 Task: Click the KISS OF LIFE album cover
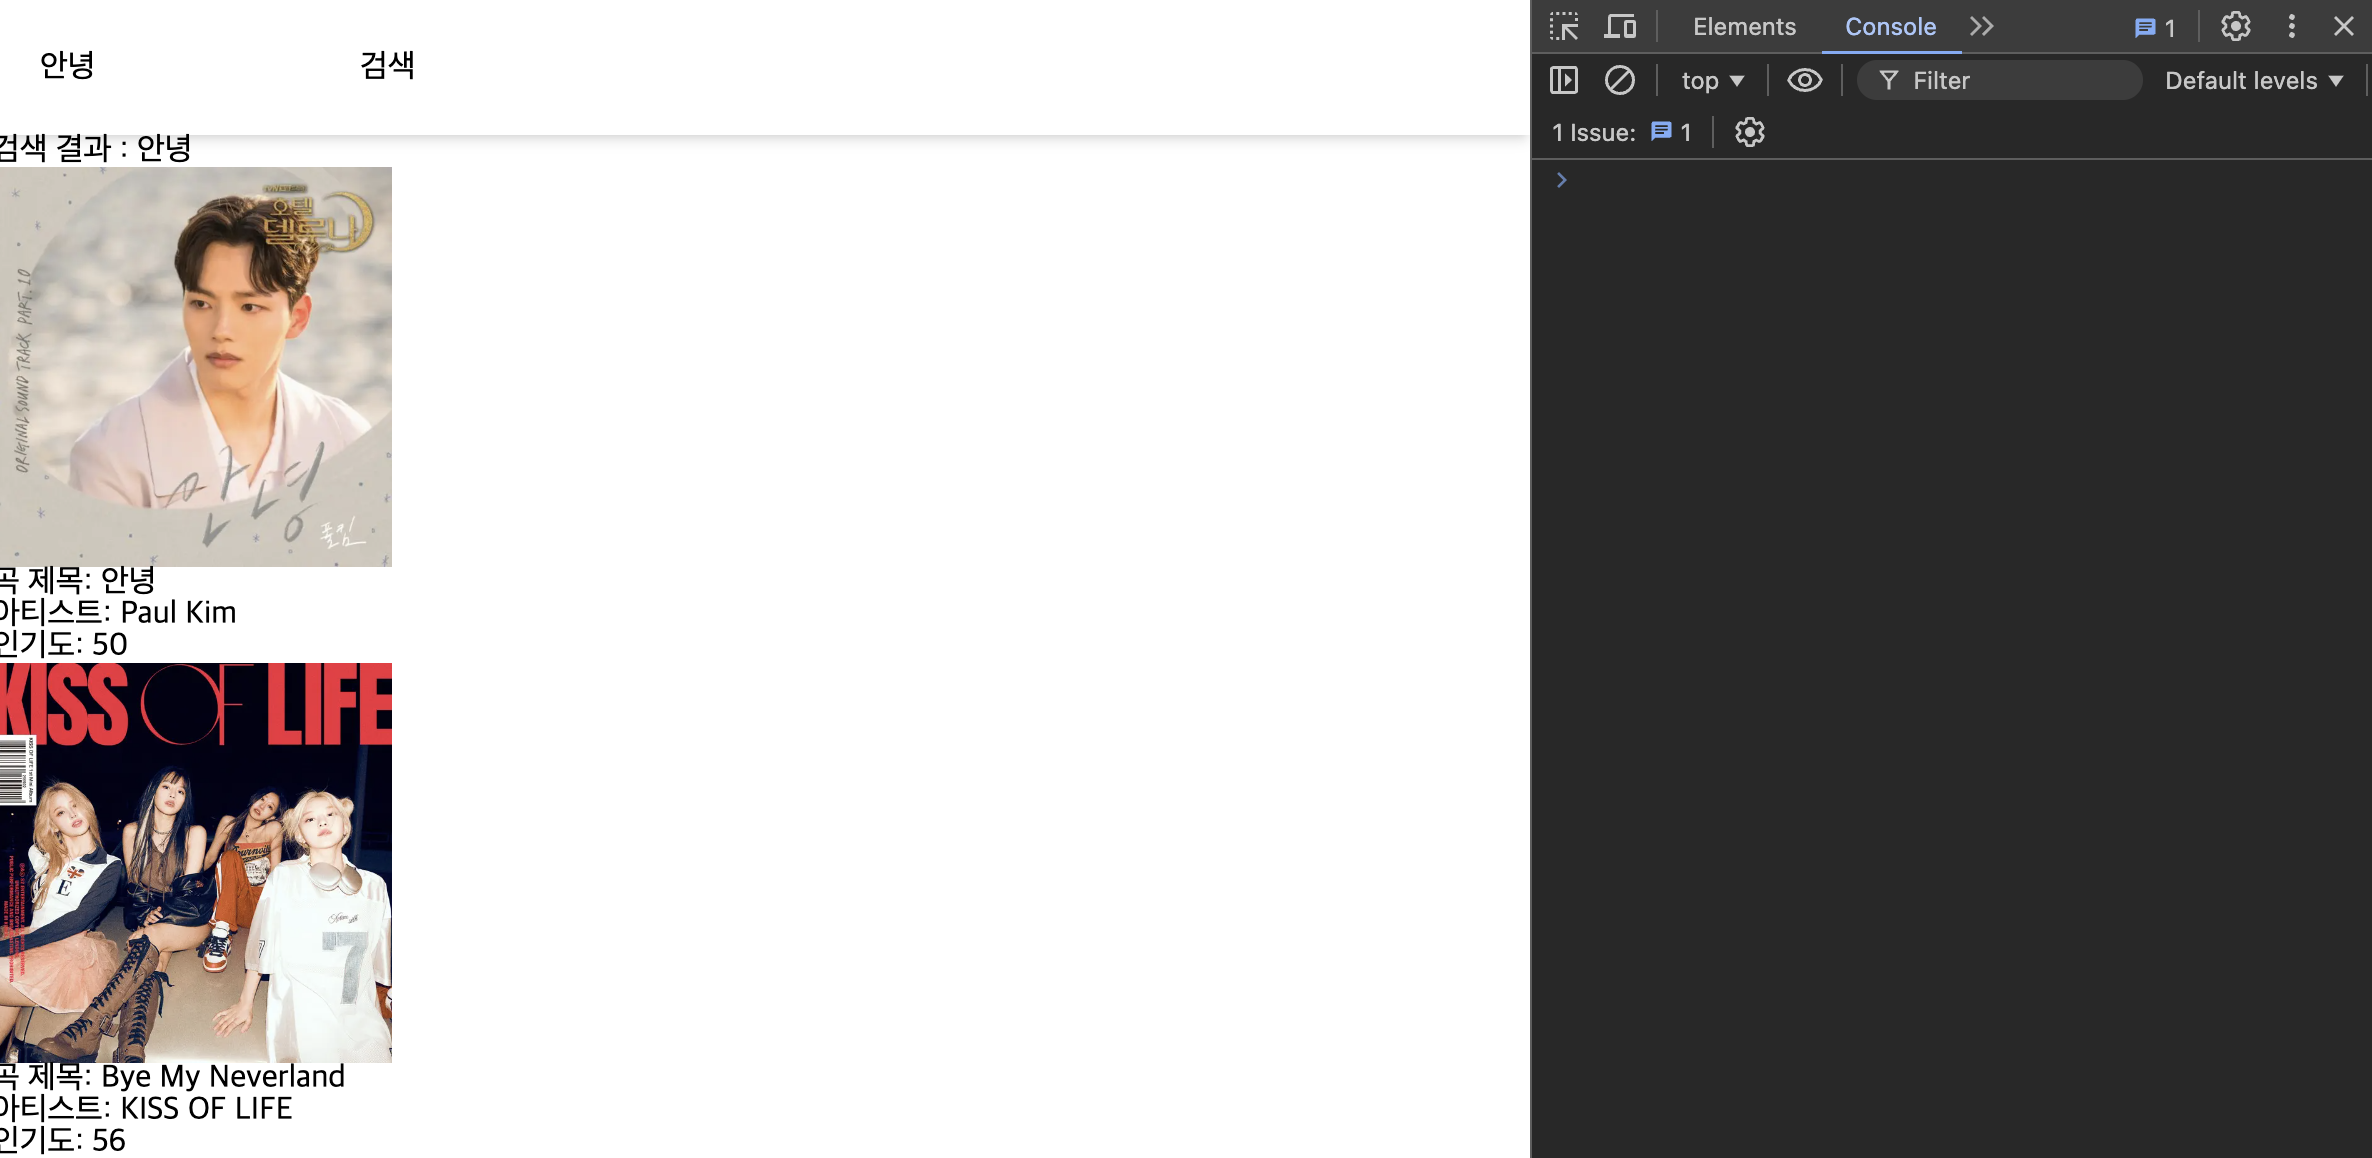[196, 862]
